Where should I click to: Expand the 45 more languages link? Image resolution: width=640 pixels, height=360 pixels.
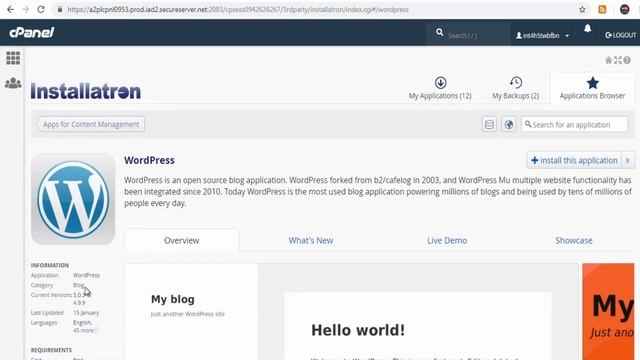click(x=84, y=330)
